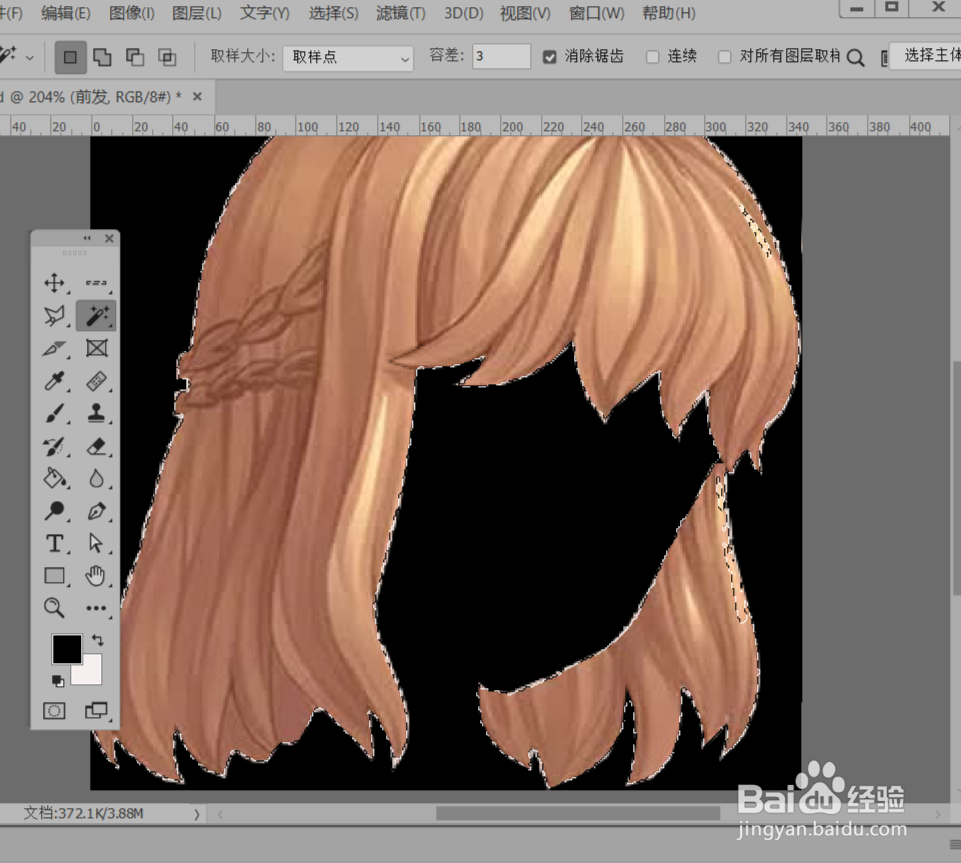This screenshot has height=863, width=961.
Task: Open the 滤镜(T) menu
Action: [x=401, y=13]
